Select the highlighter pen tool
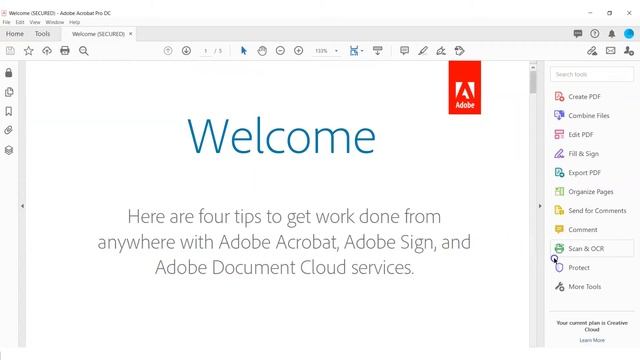This screenshot has height=360, width=640. 423,51
